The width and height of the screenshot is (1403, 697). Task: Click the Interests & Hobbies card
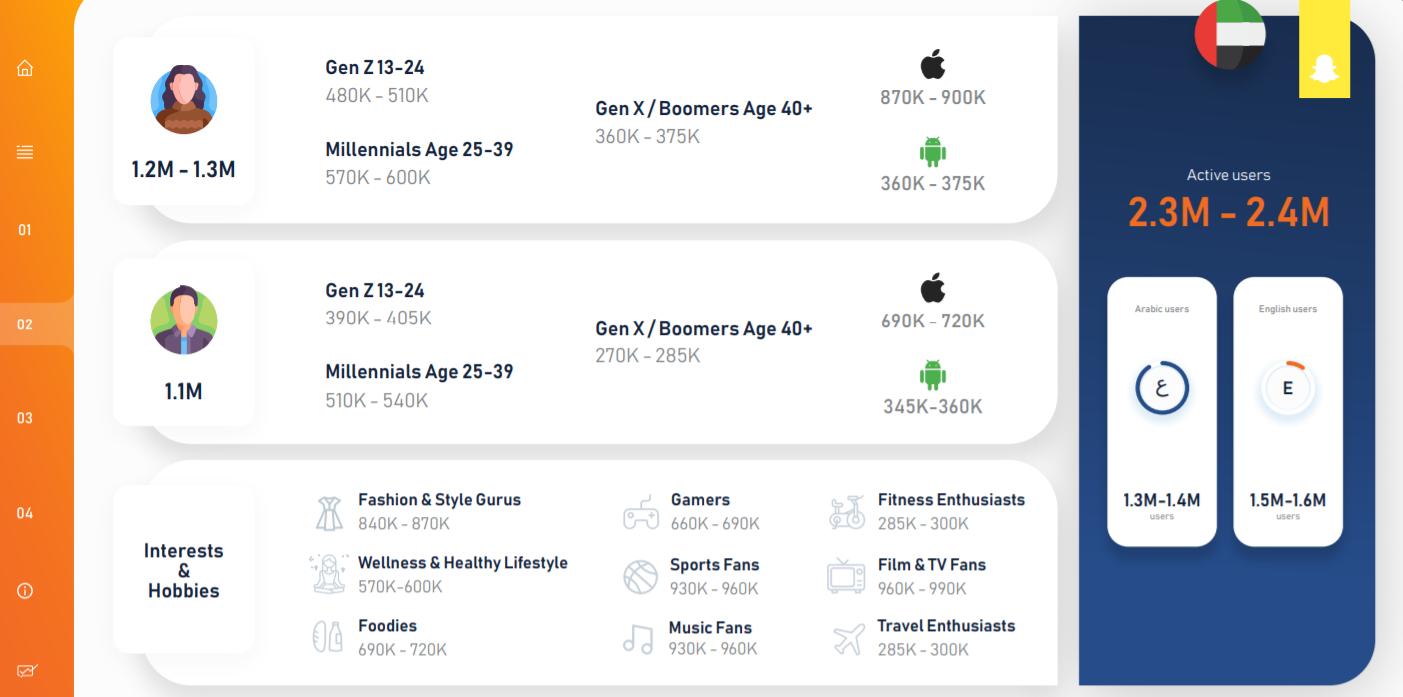point(184,570)
